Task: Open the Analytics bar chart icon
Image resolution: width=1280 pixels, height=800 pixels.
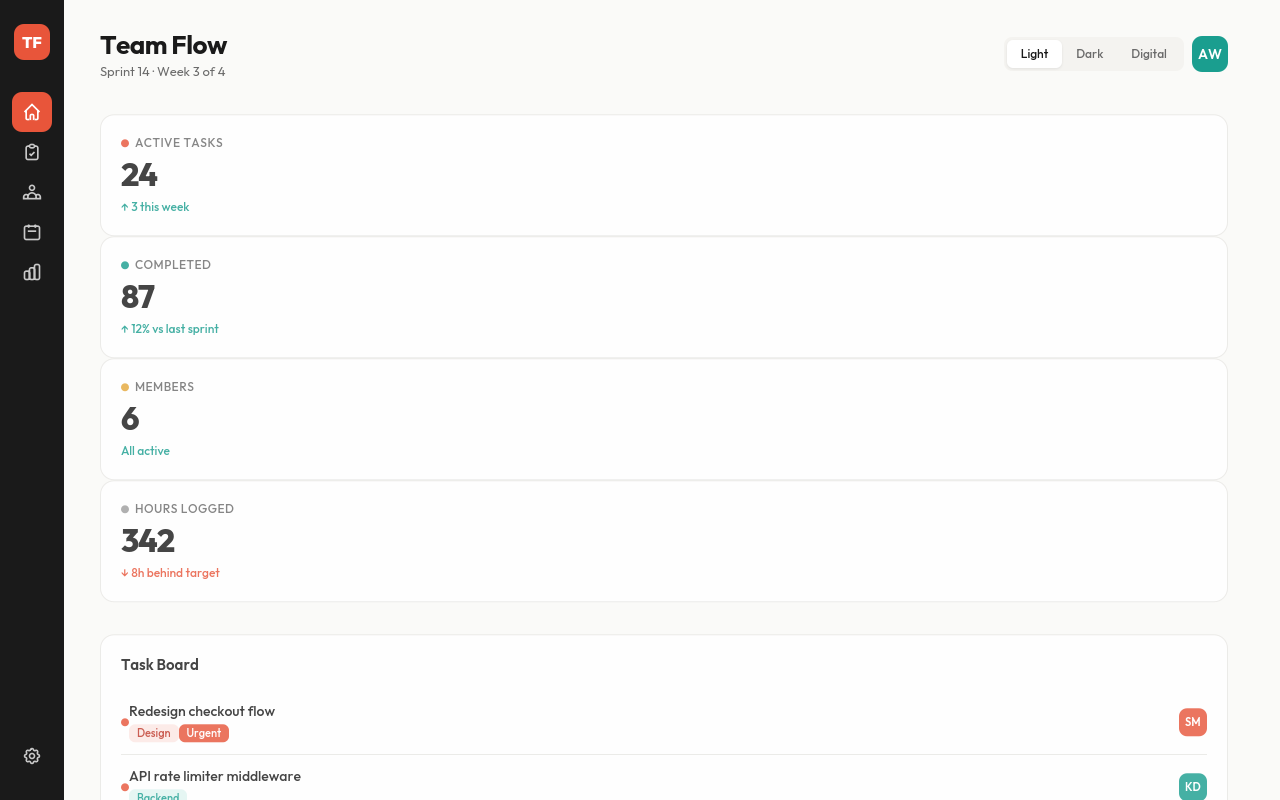Action: click(32, 272)
